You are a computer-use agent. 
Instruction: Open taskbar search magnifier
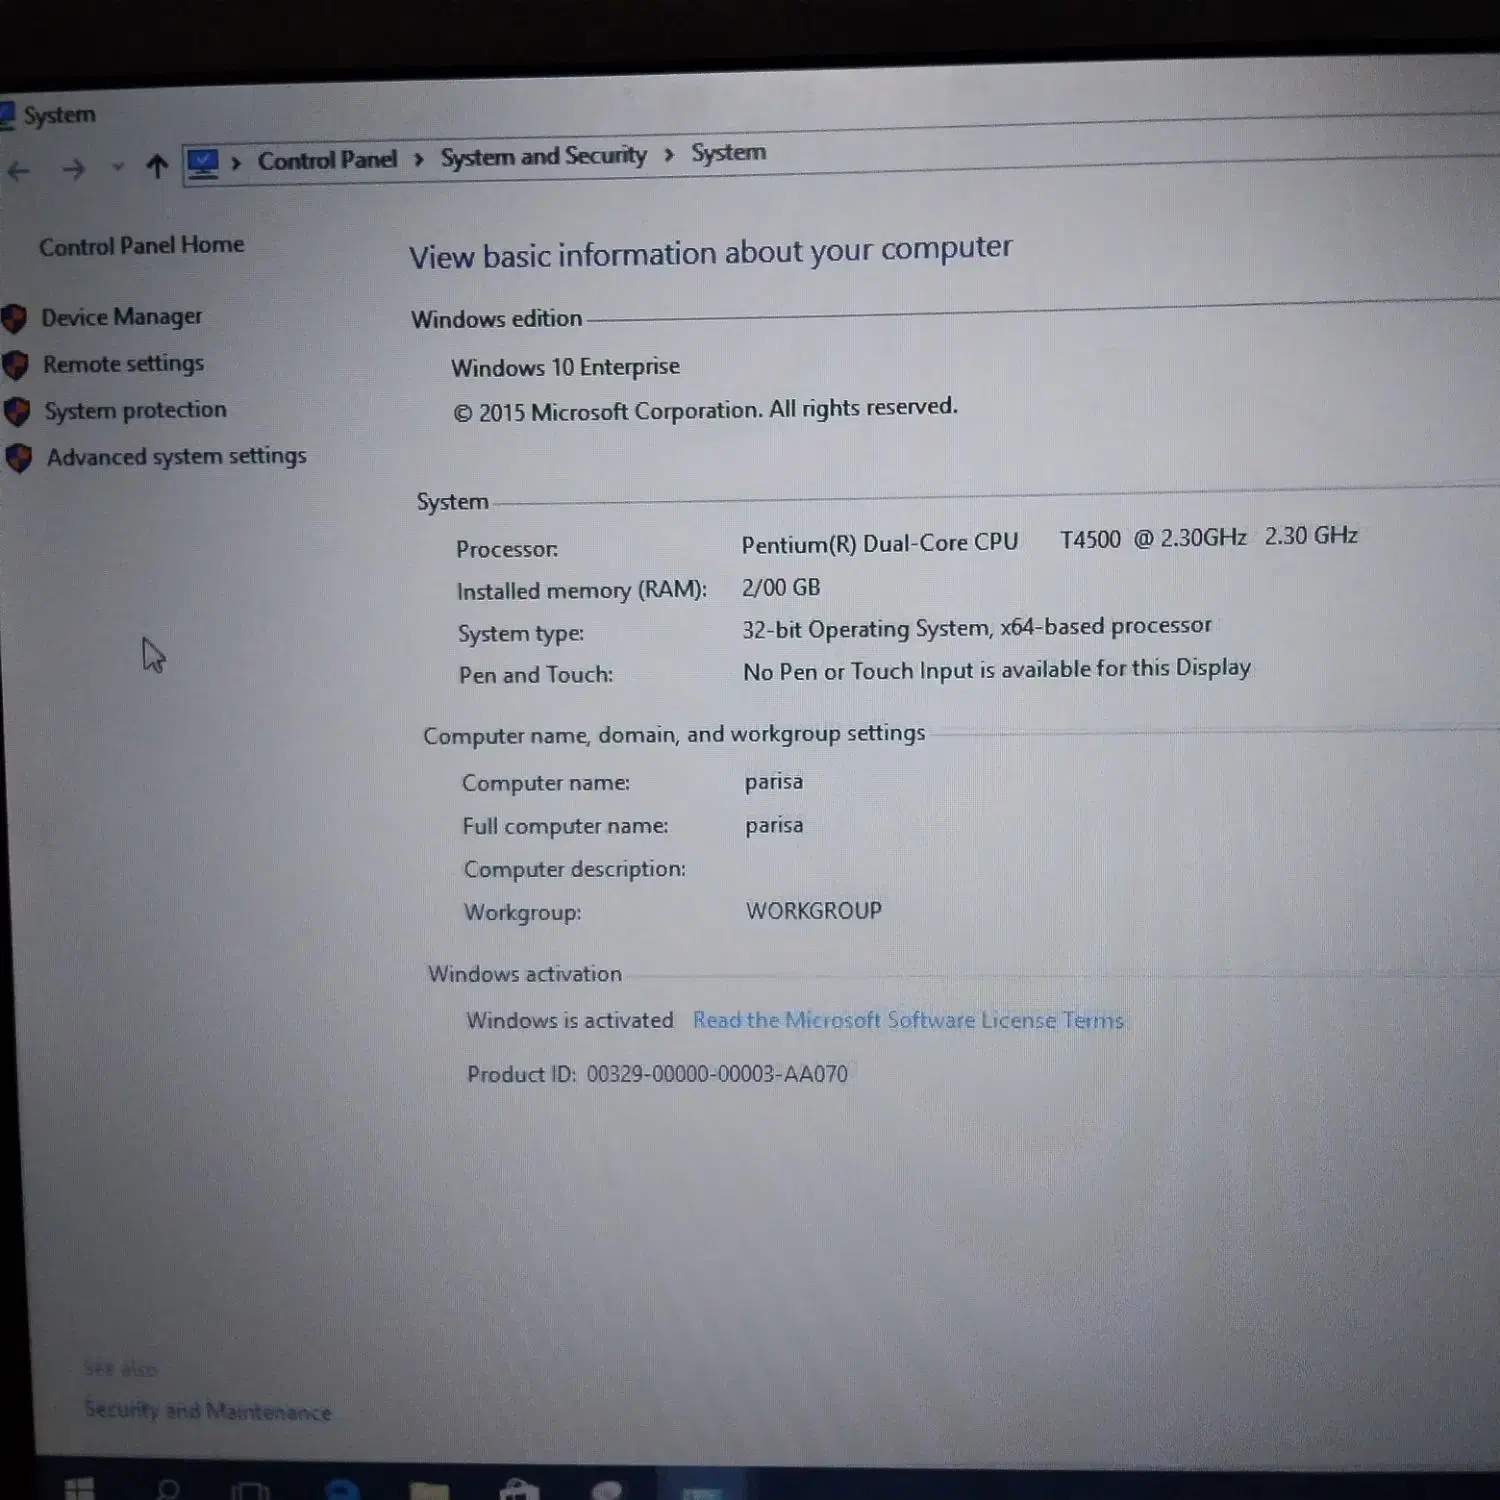pos(167,1490)
